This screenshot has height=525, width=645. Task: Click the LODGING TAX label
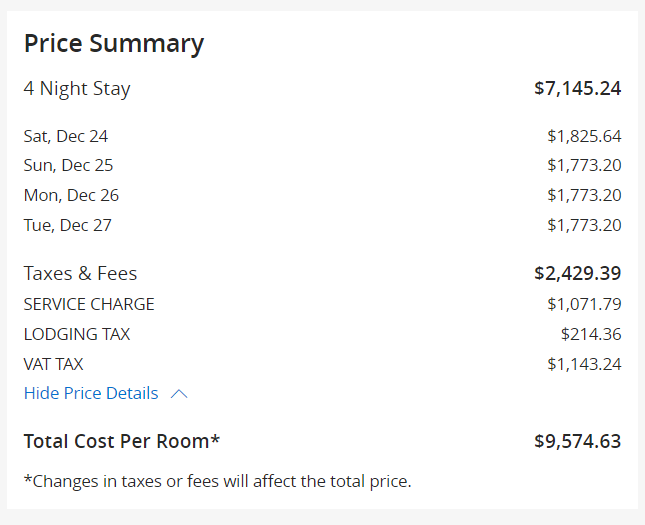coord(77,334)
